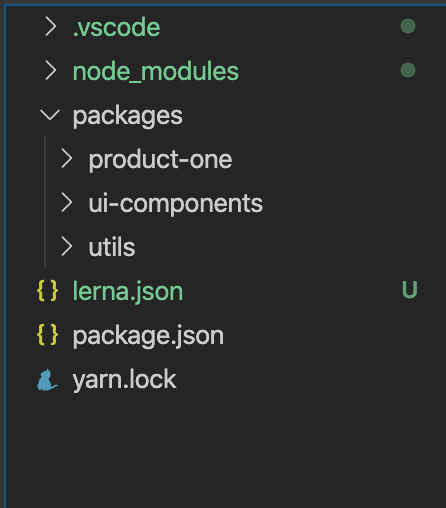Image resolution: width=446 pixels, height=508 pixels.
Task: Click the green status dot on node_modules
Action: pos(408,70)
